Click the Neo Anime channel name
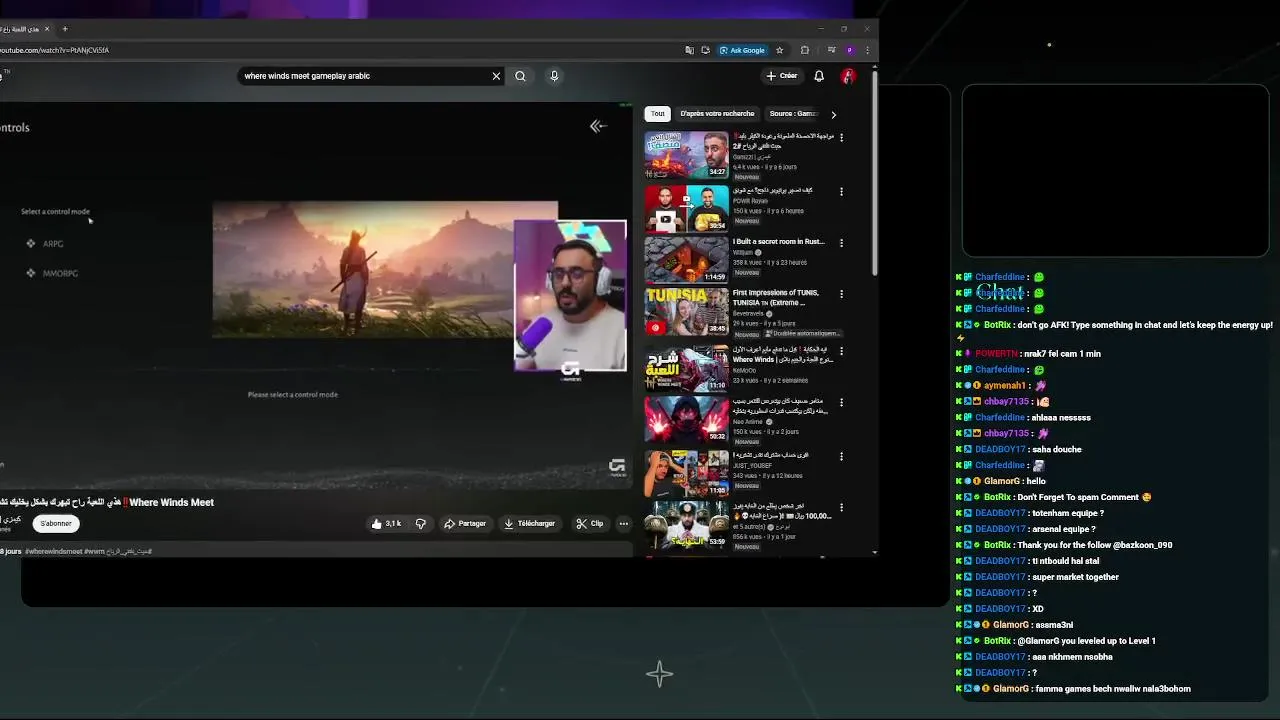The width and height of the screenshot is (1280, 720). [x=747, y=422]
